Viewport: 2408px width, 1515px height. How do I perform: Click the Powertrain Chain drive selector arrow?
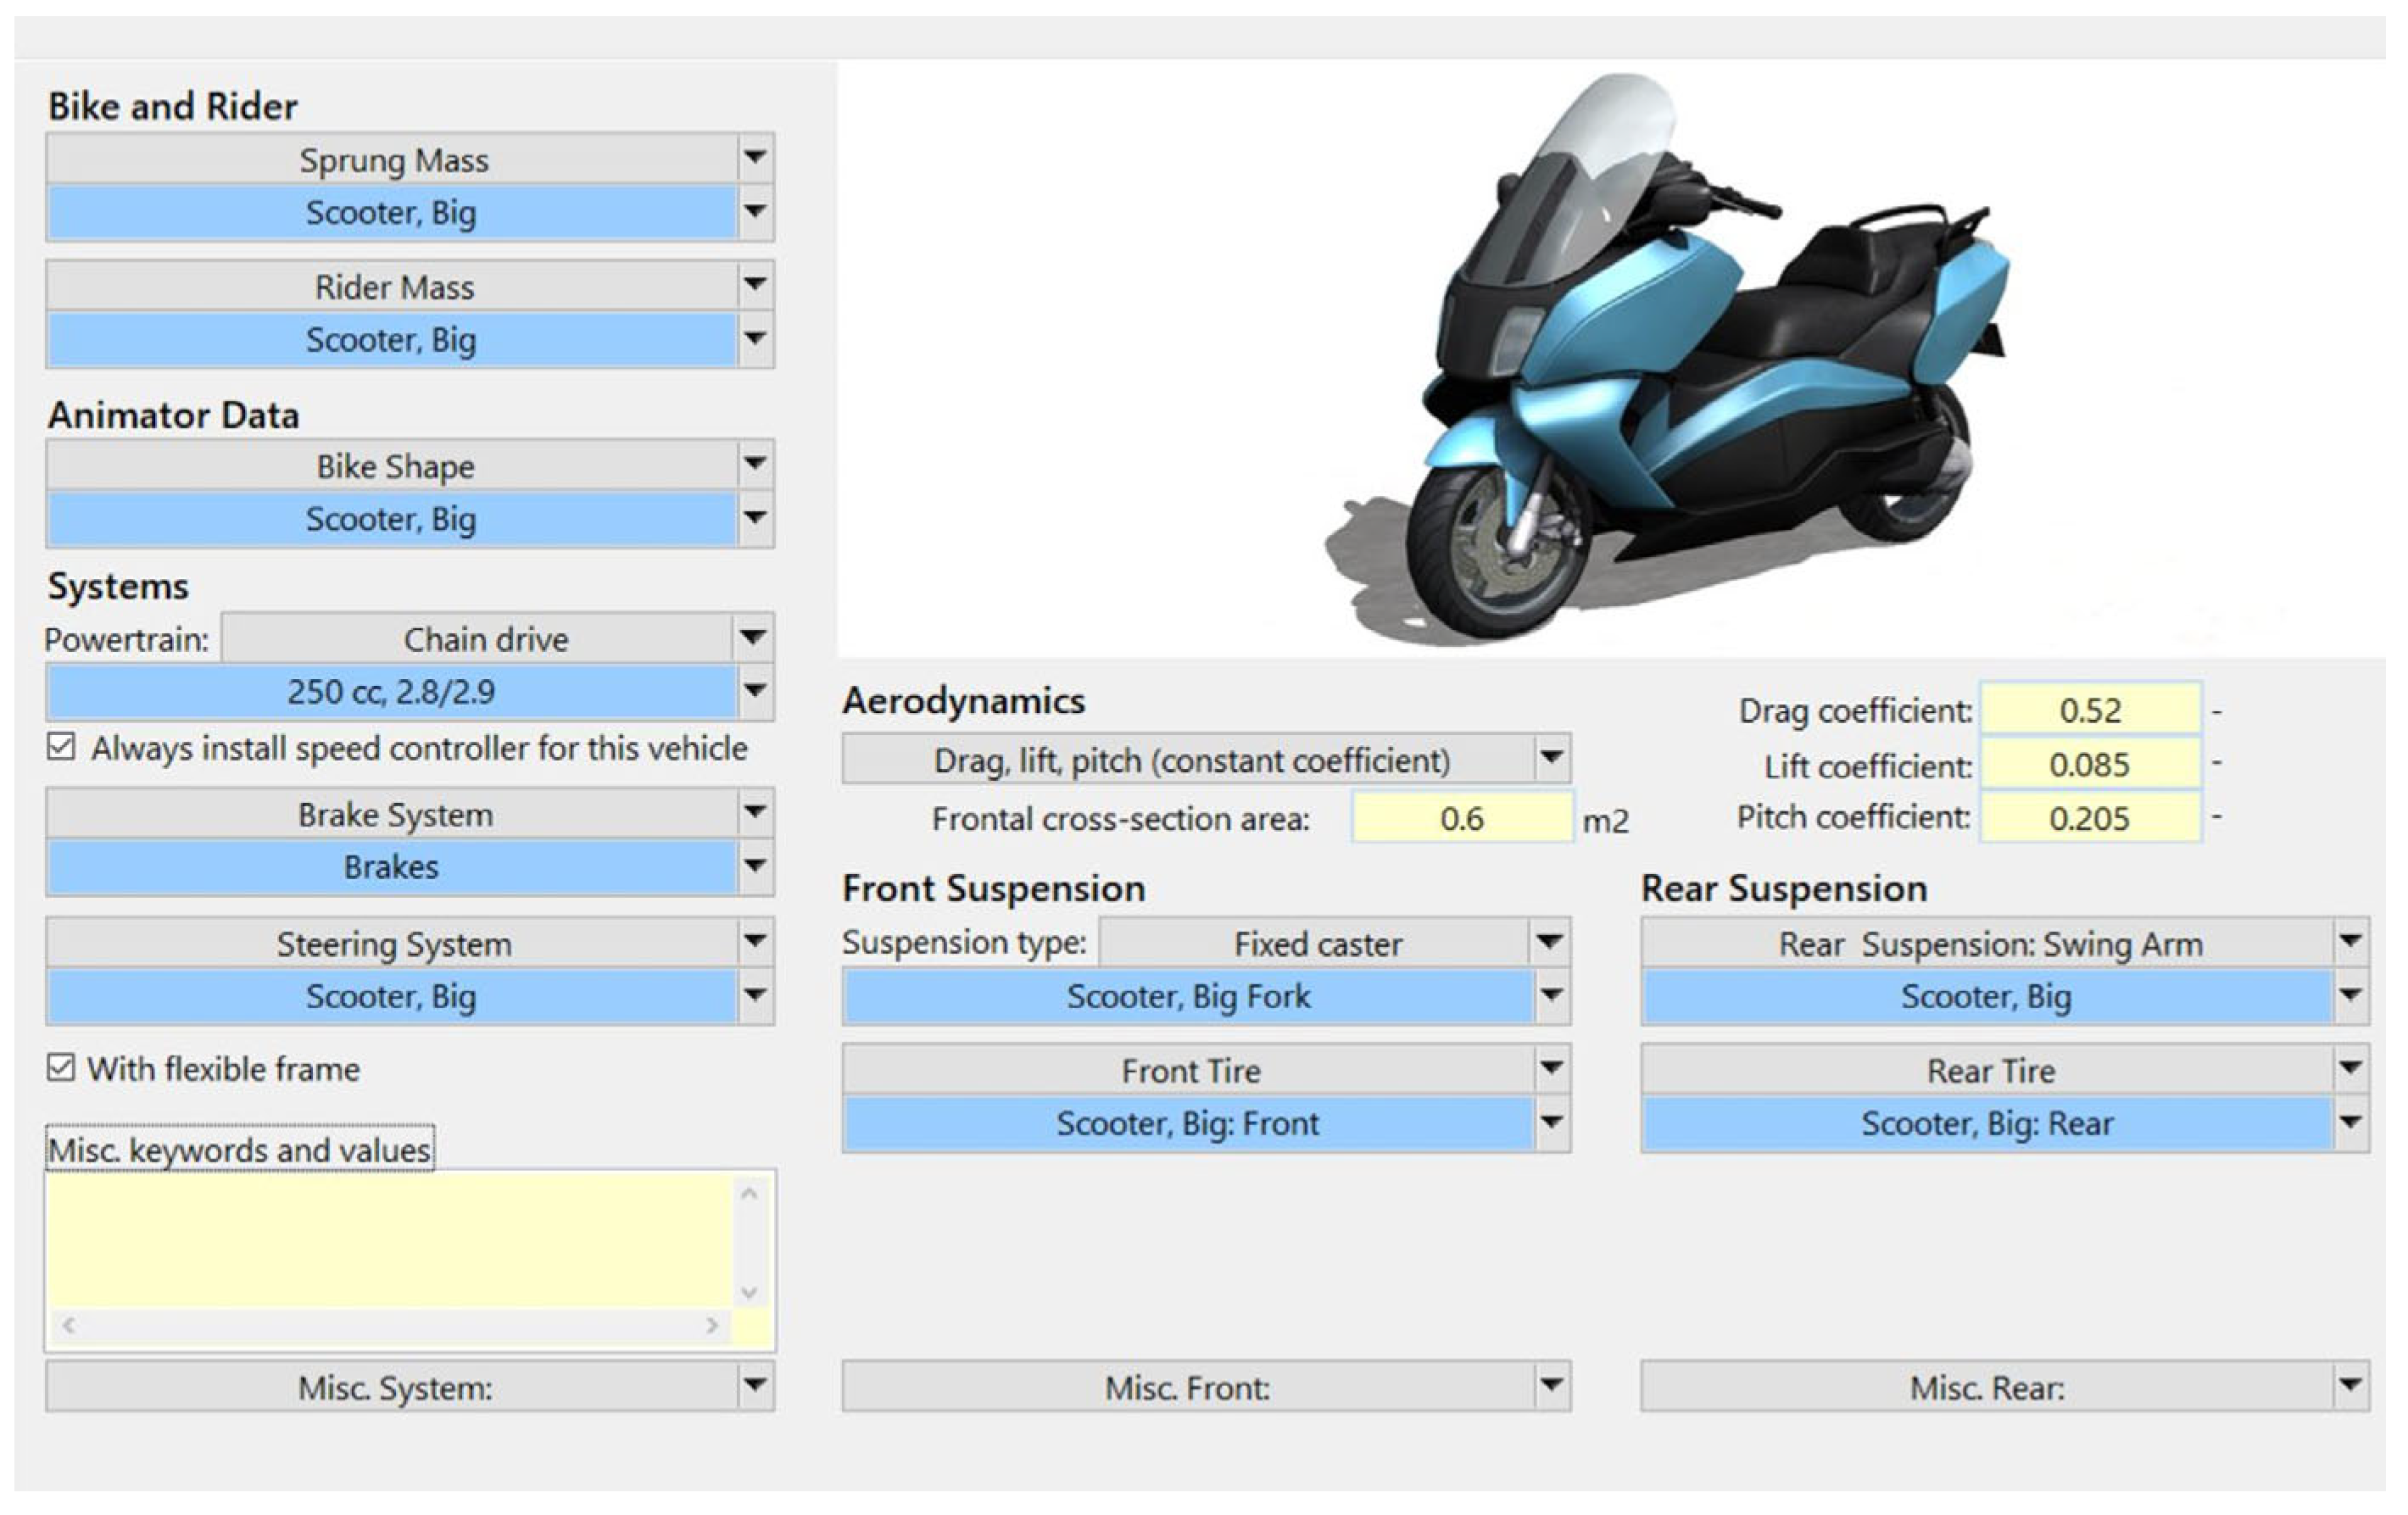tap(752, 637)
